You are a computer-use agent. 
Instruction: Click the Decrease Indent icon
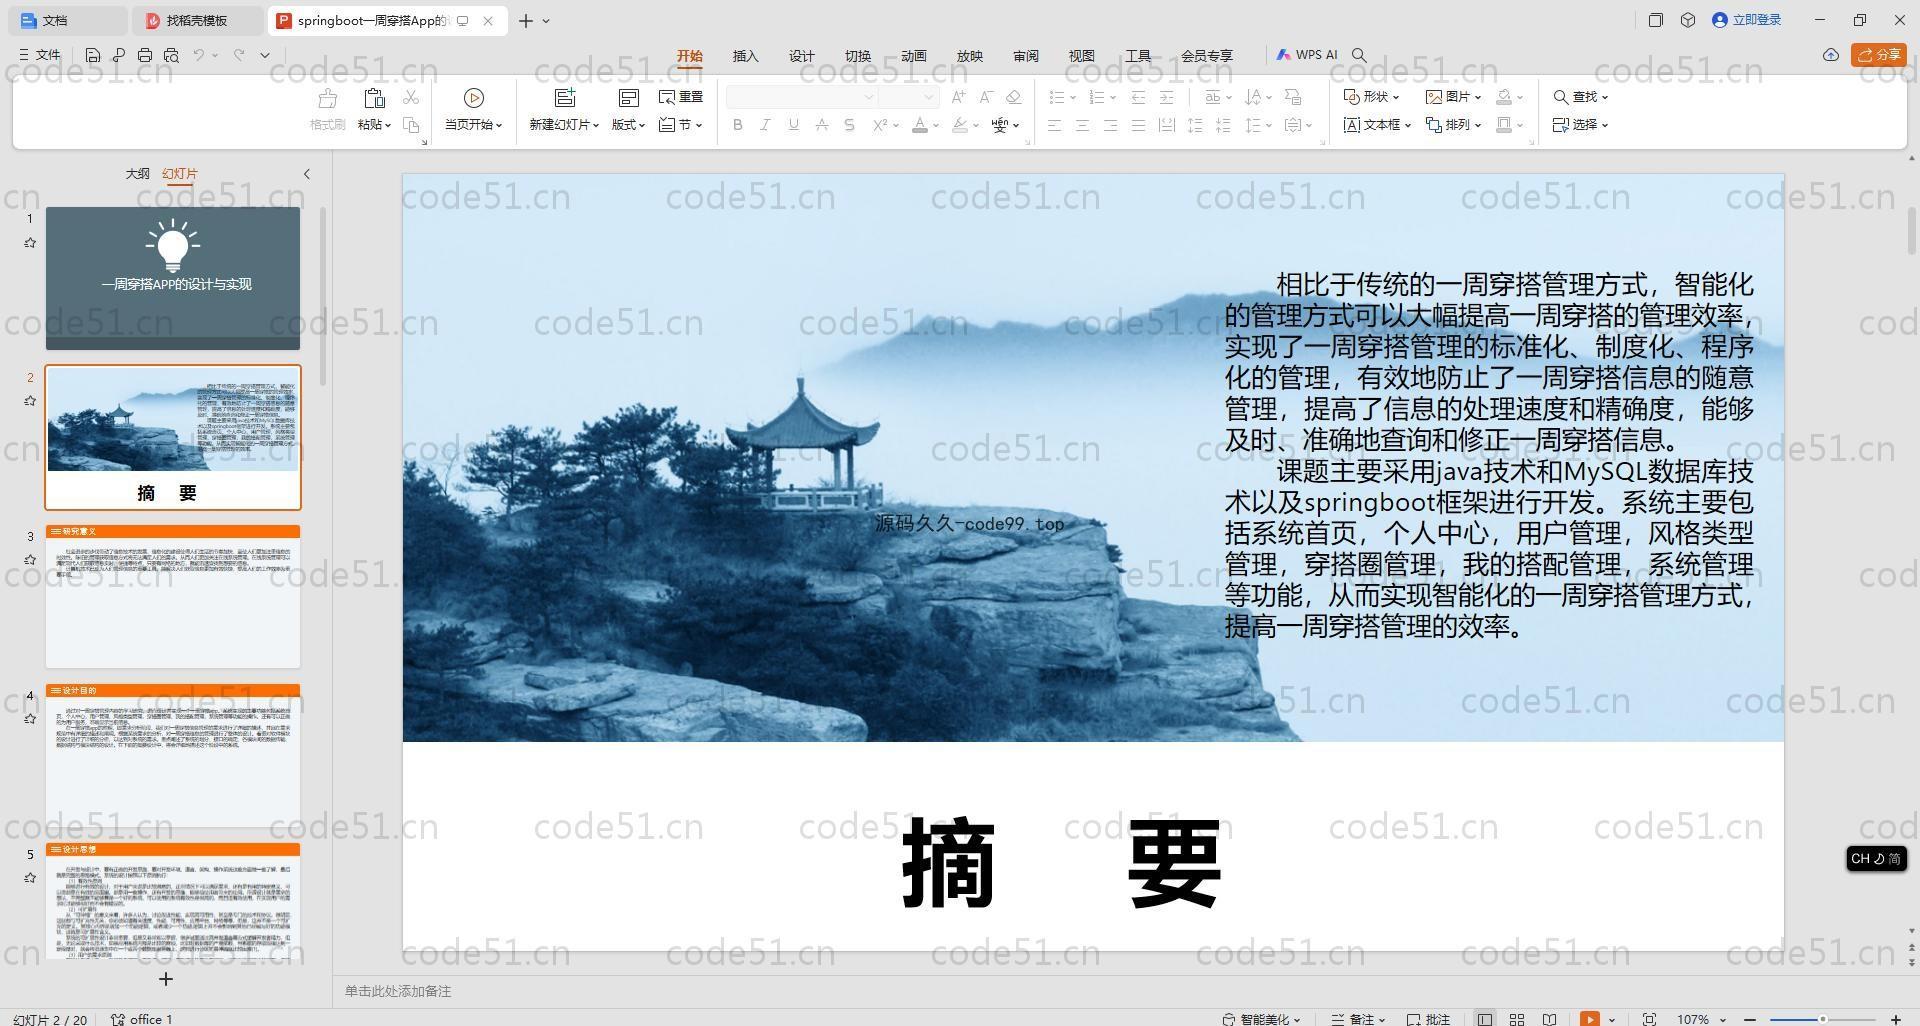click(1138, 97)
